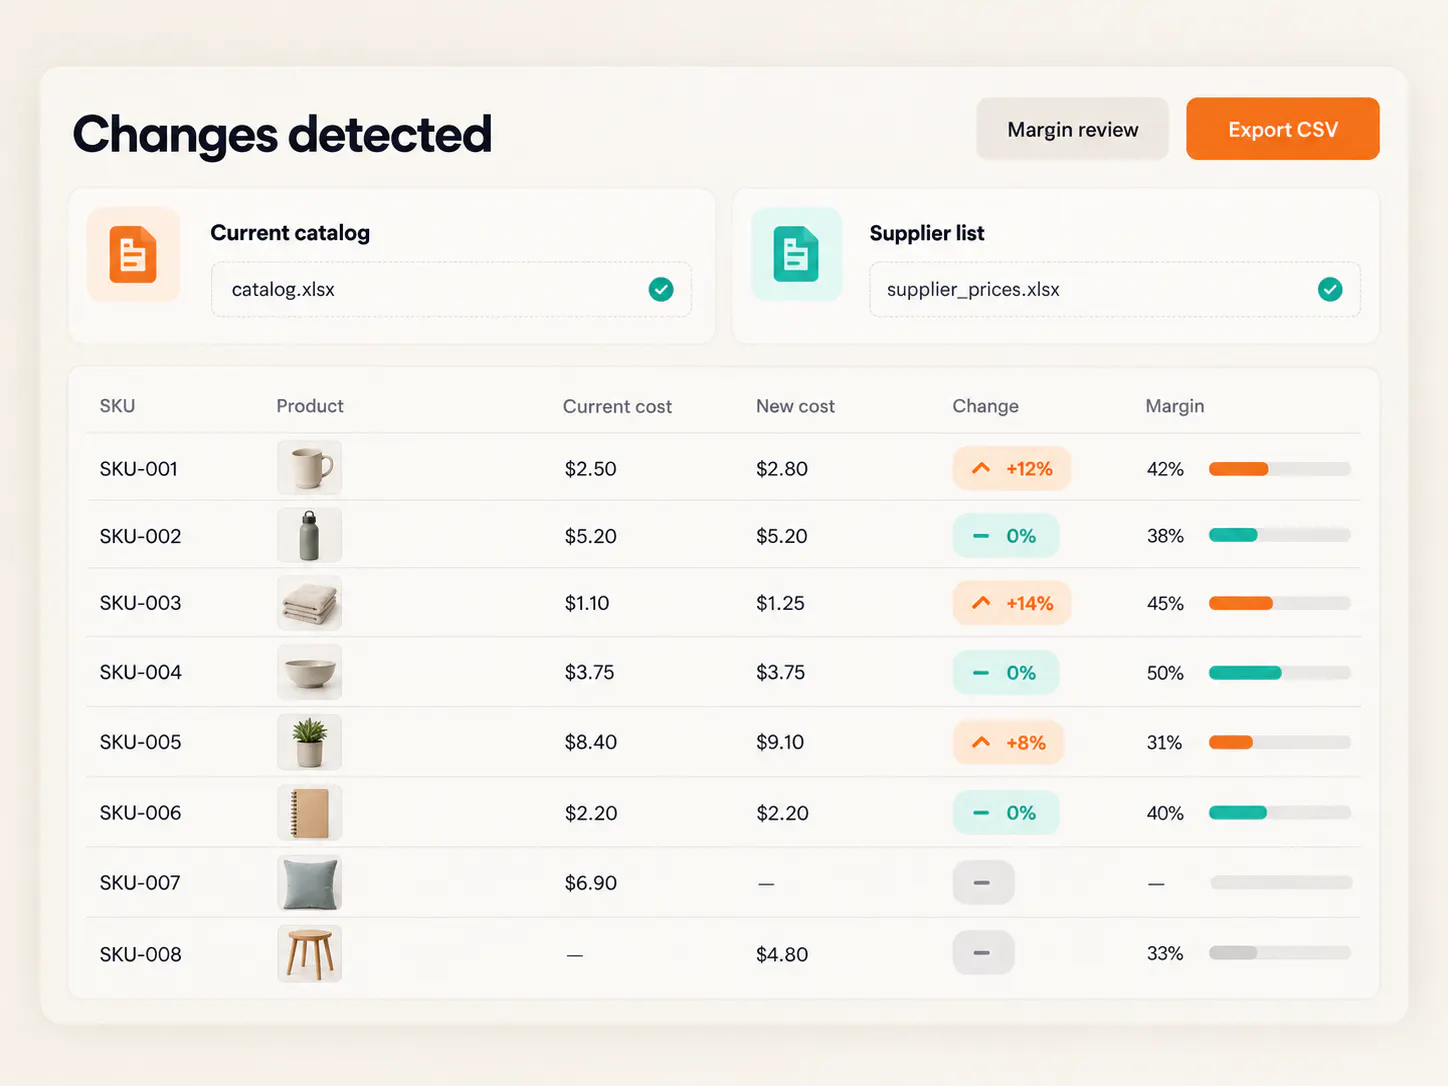Open the potted plant thumbnail for SKU-005
Viewport: 1448px width, 1086px height.
[x=310, y=742]
